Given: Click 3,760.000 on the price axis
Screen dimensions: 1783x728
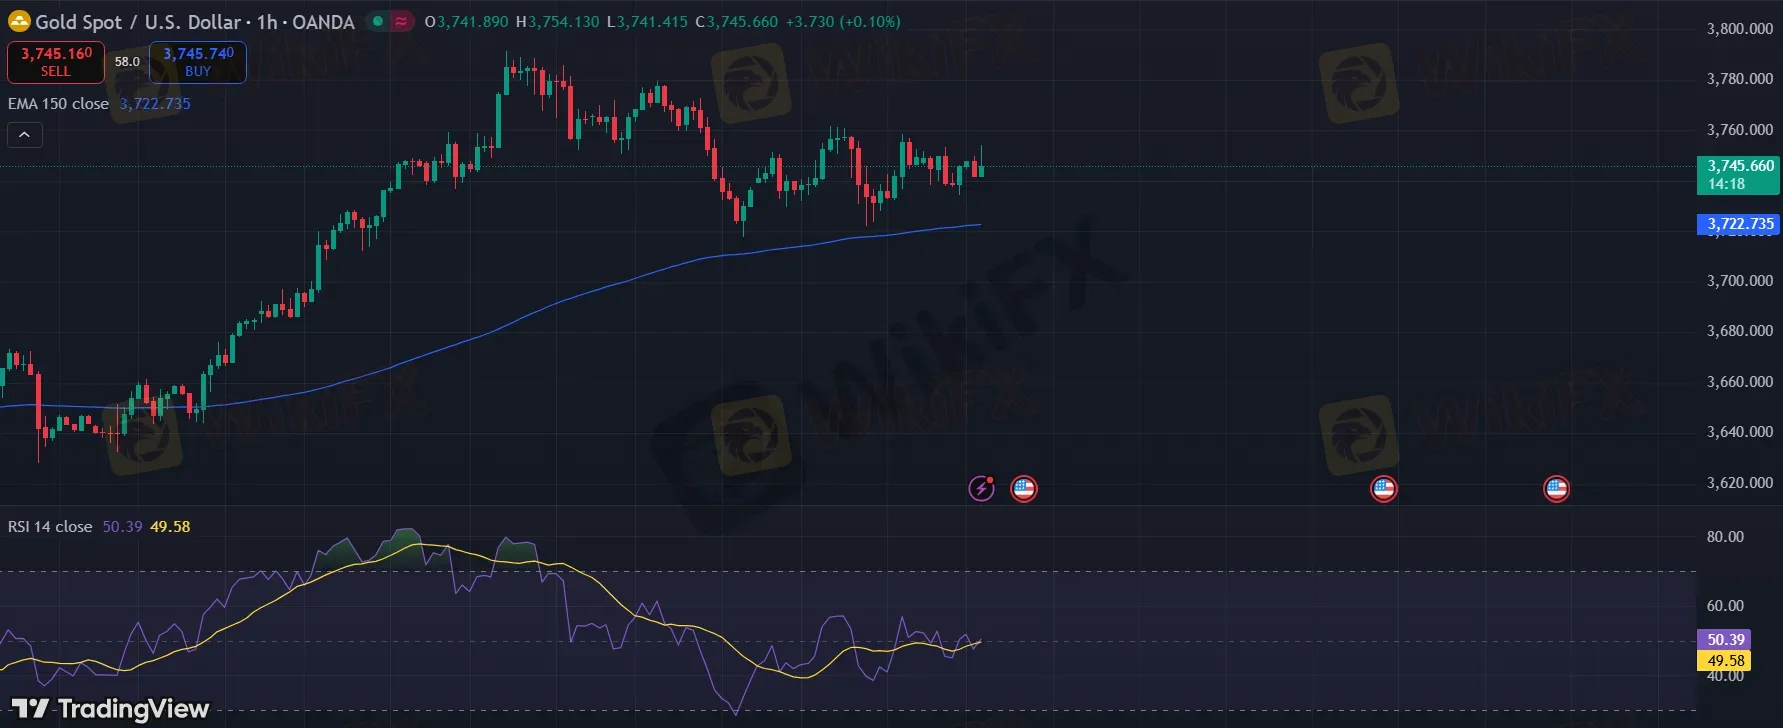Looking at the screenshot, I should tap(1740, 130).
